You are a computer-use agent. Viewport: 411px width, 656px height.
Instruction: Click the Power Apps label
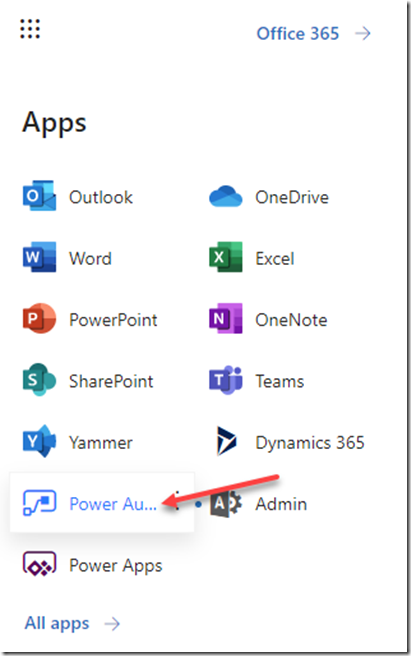[116, 566]
